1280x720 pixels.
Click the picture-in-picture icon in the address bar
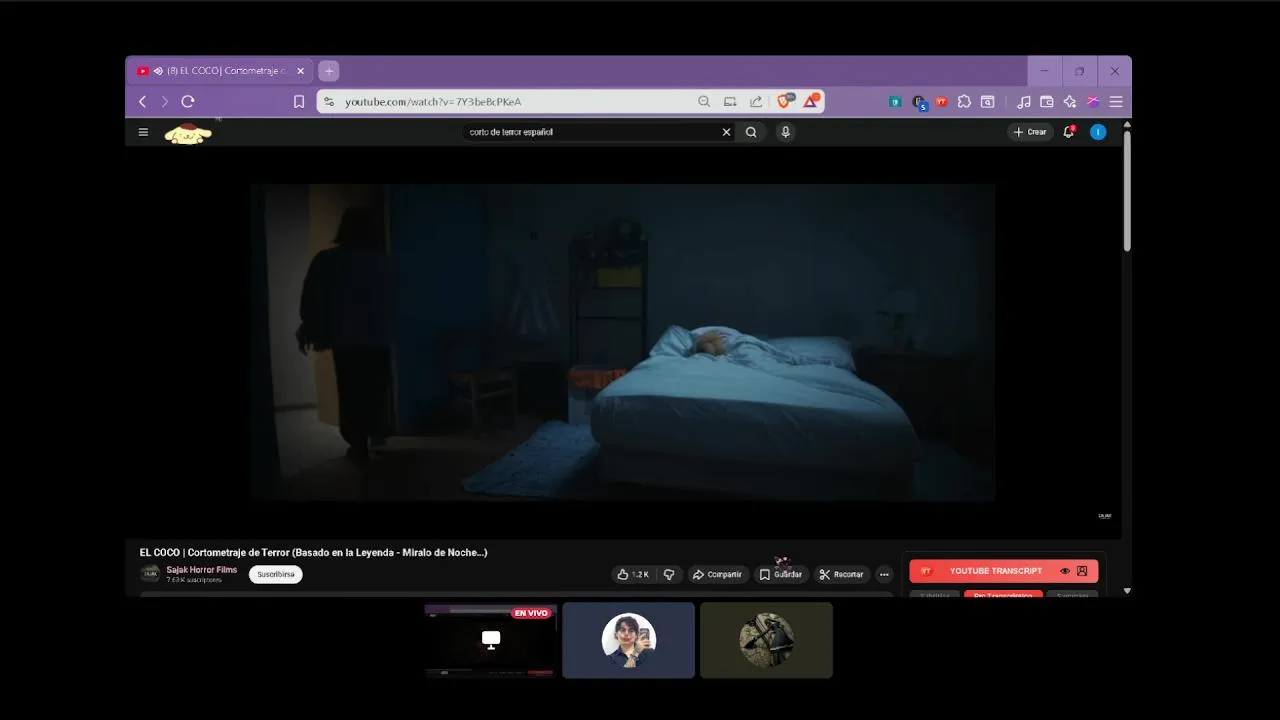(x=730, y=102)
